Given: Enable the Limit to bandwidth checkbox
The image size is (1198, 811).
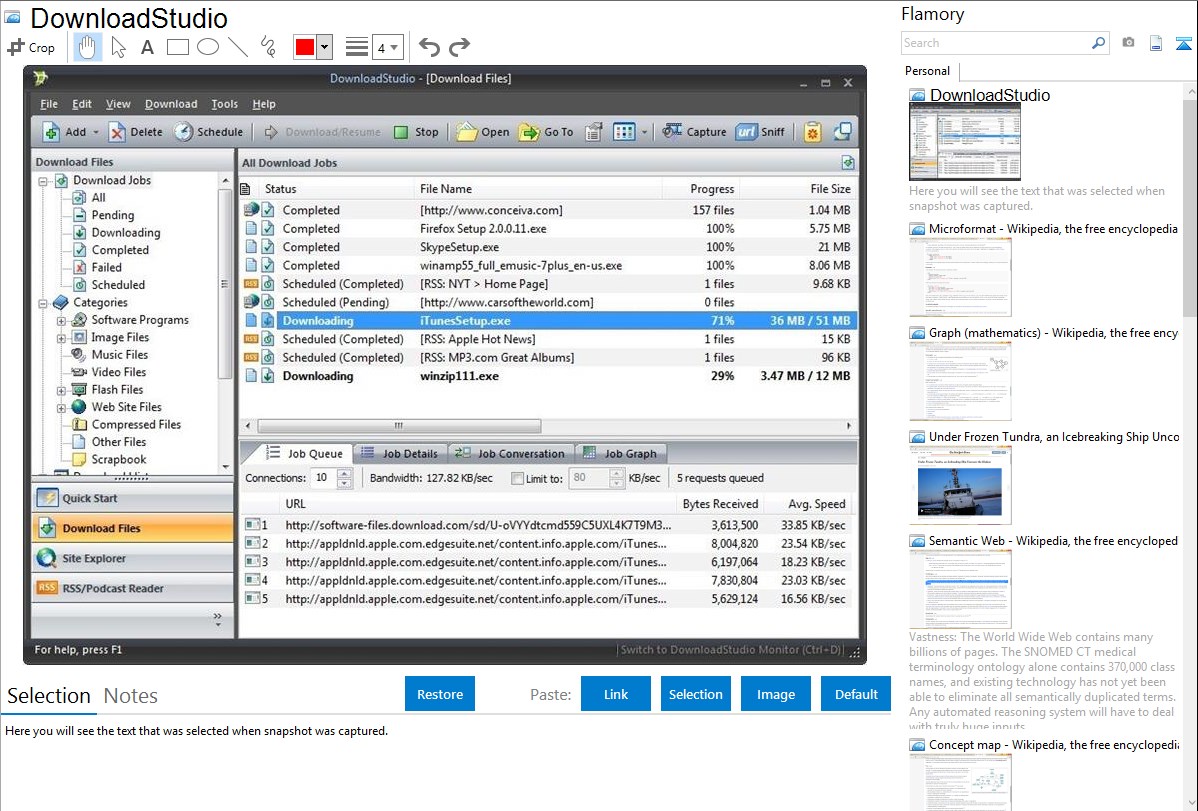Looking at the screenshot, I should point(517,478).
